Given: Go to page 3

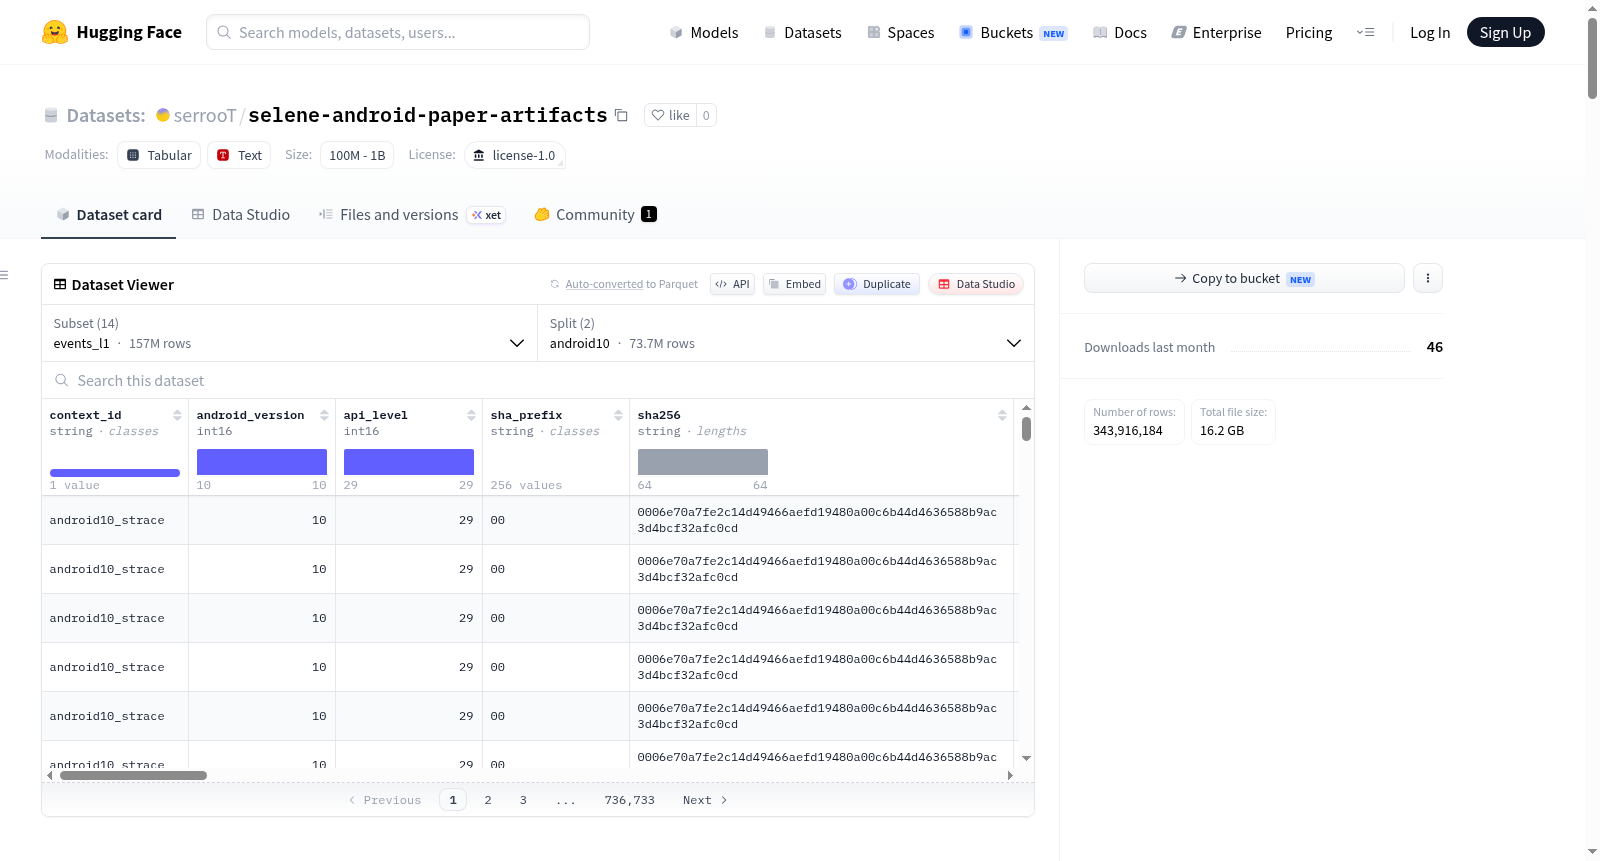Looking at the screenshot, I should 523,800.
